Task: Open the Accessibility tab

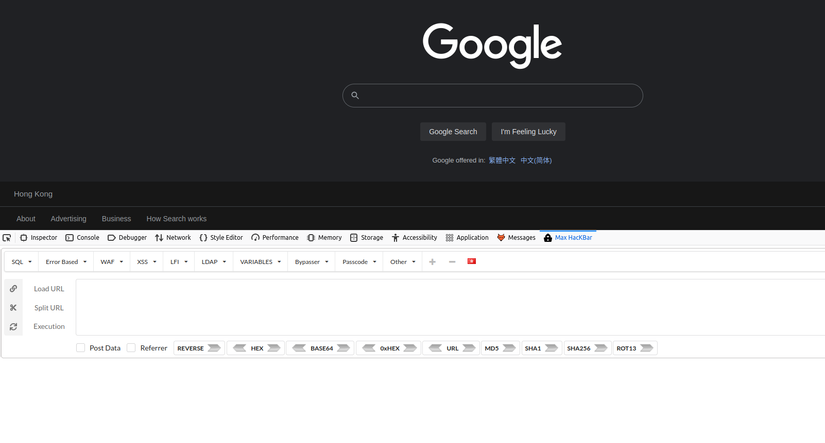Action: coord(414,238)
